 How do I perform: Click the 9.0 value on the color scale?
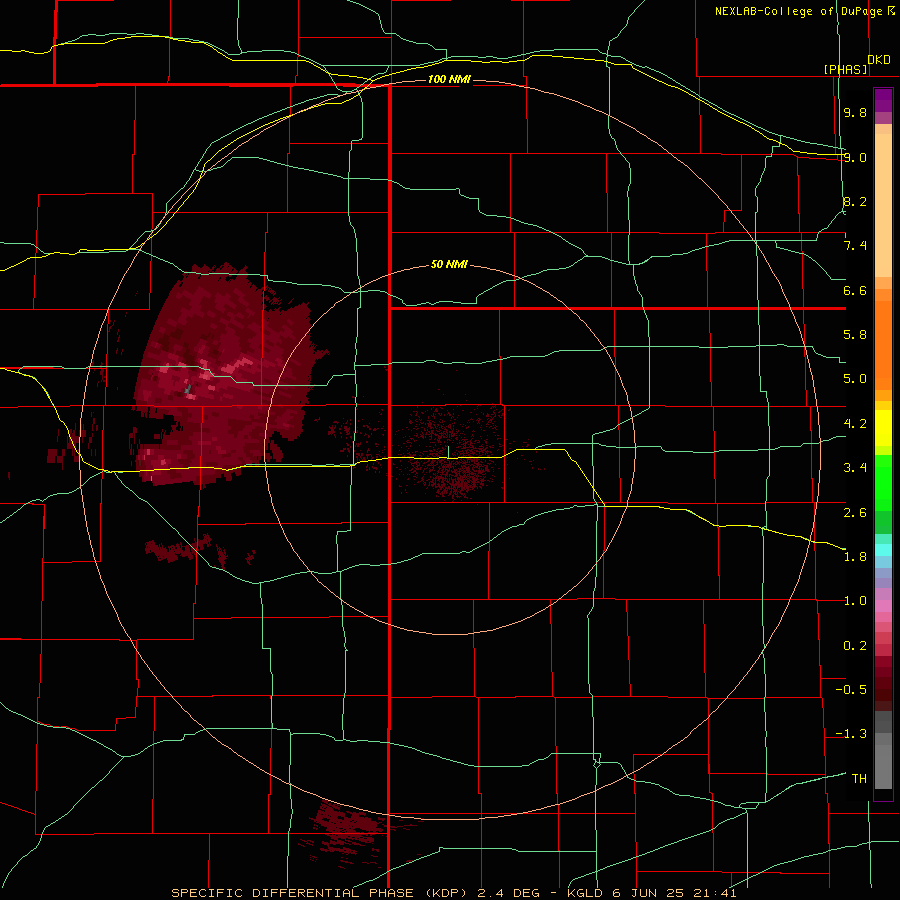855,157
